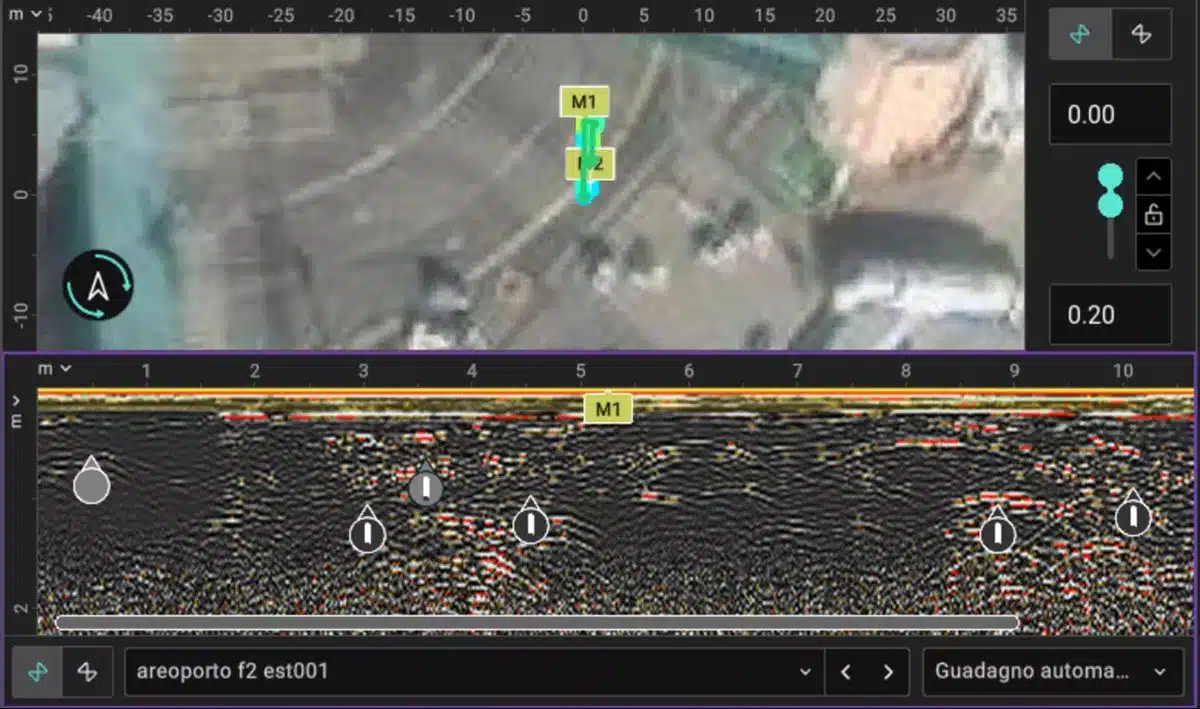
Task: Click the upper handle of depth slider
Action: 1110,178
